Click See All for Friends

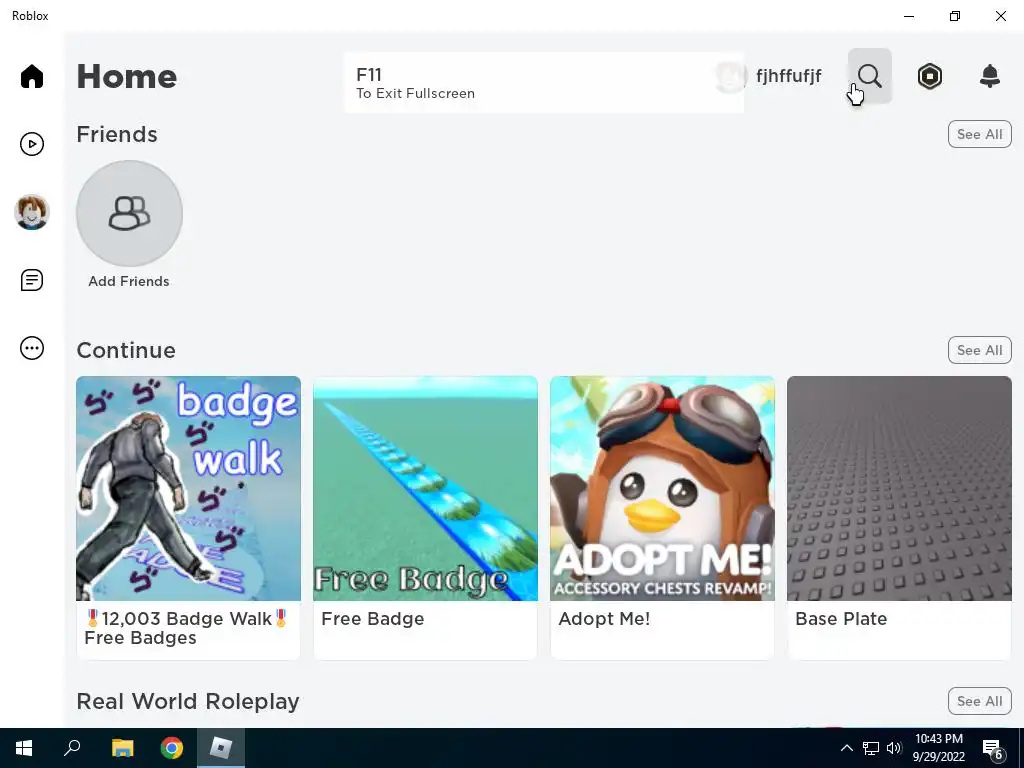980,134
